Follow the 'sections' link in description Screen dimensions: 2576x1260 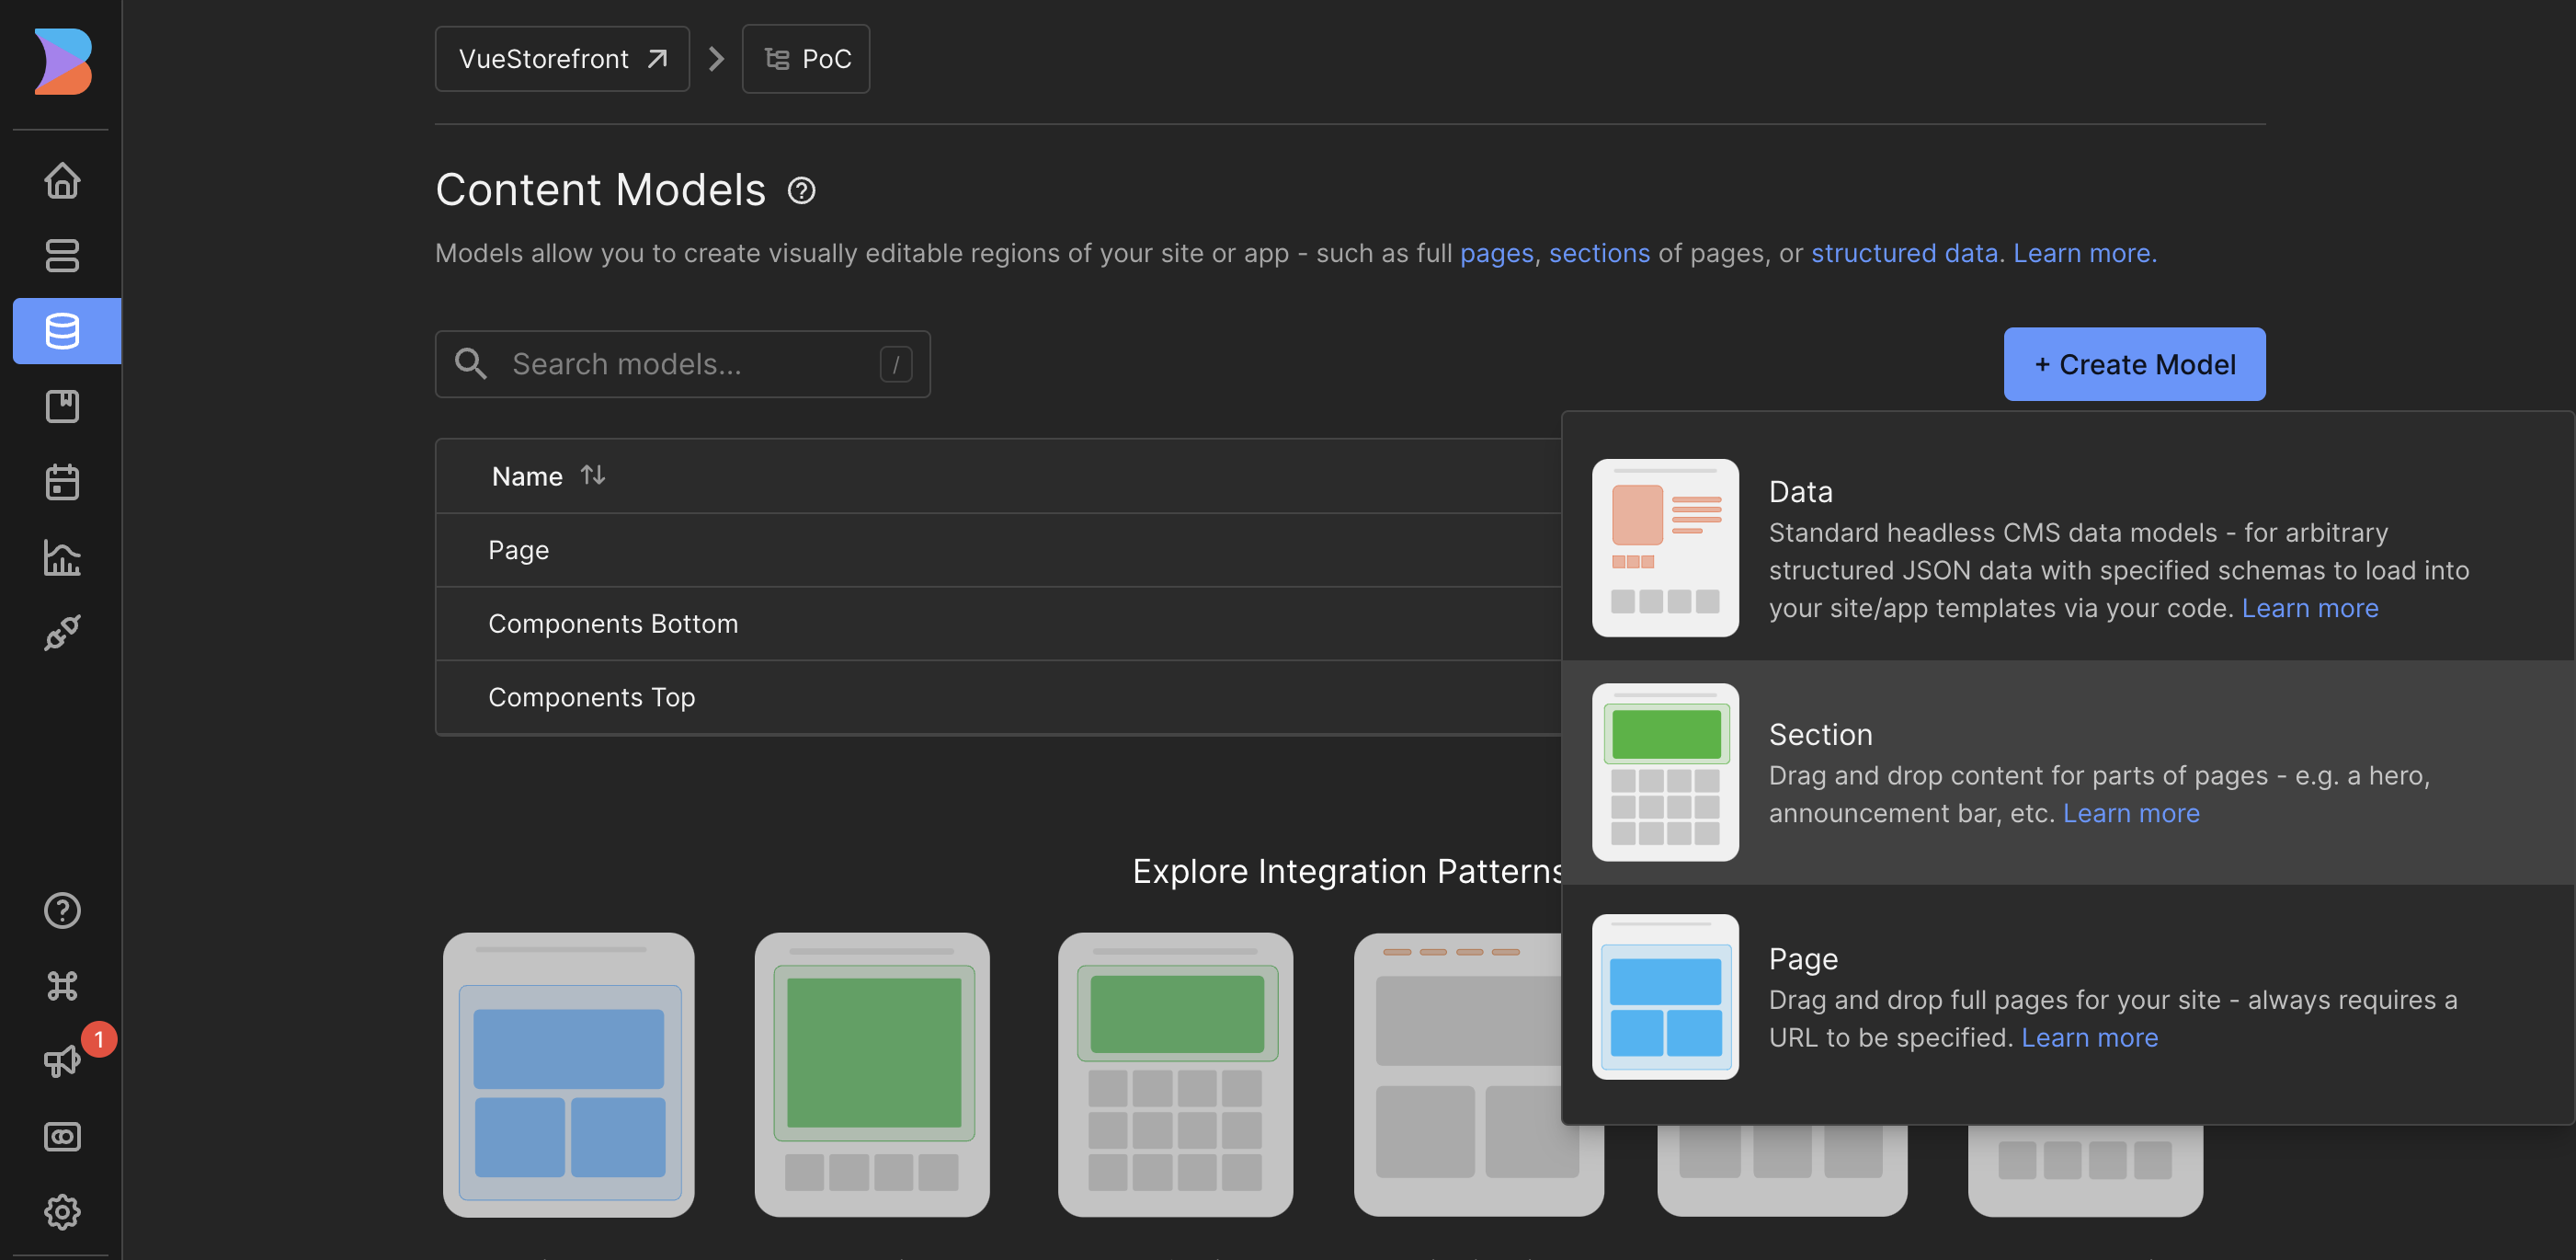pos(1599,253)
